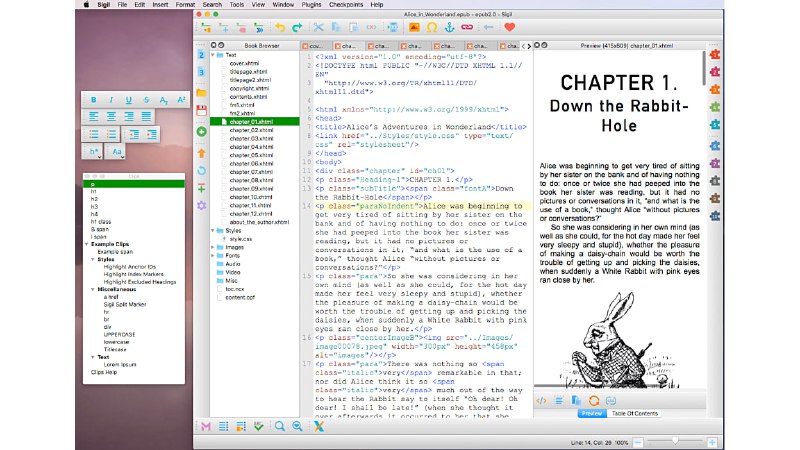The height and width of the screenshot is (450, 800).
Task: Insert special character with the Omega icon
Action: [432, 28]
